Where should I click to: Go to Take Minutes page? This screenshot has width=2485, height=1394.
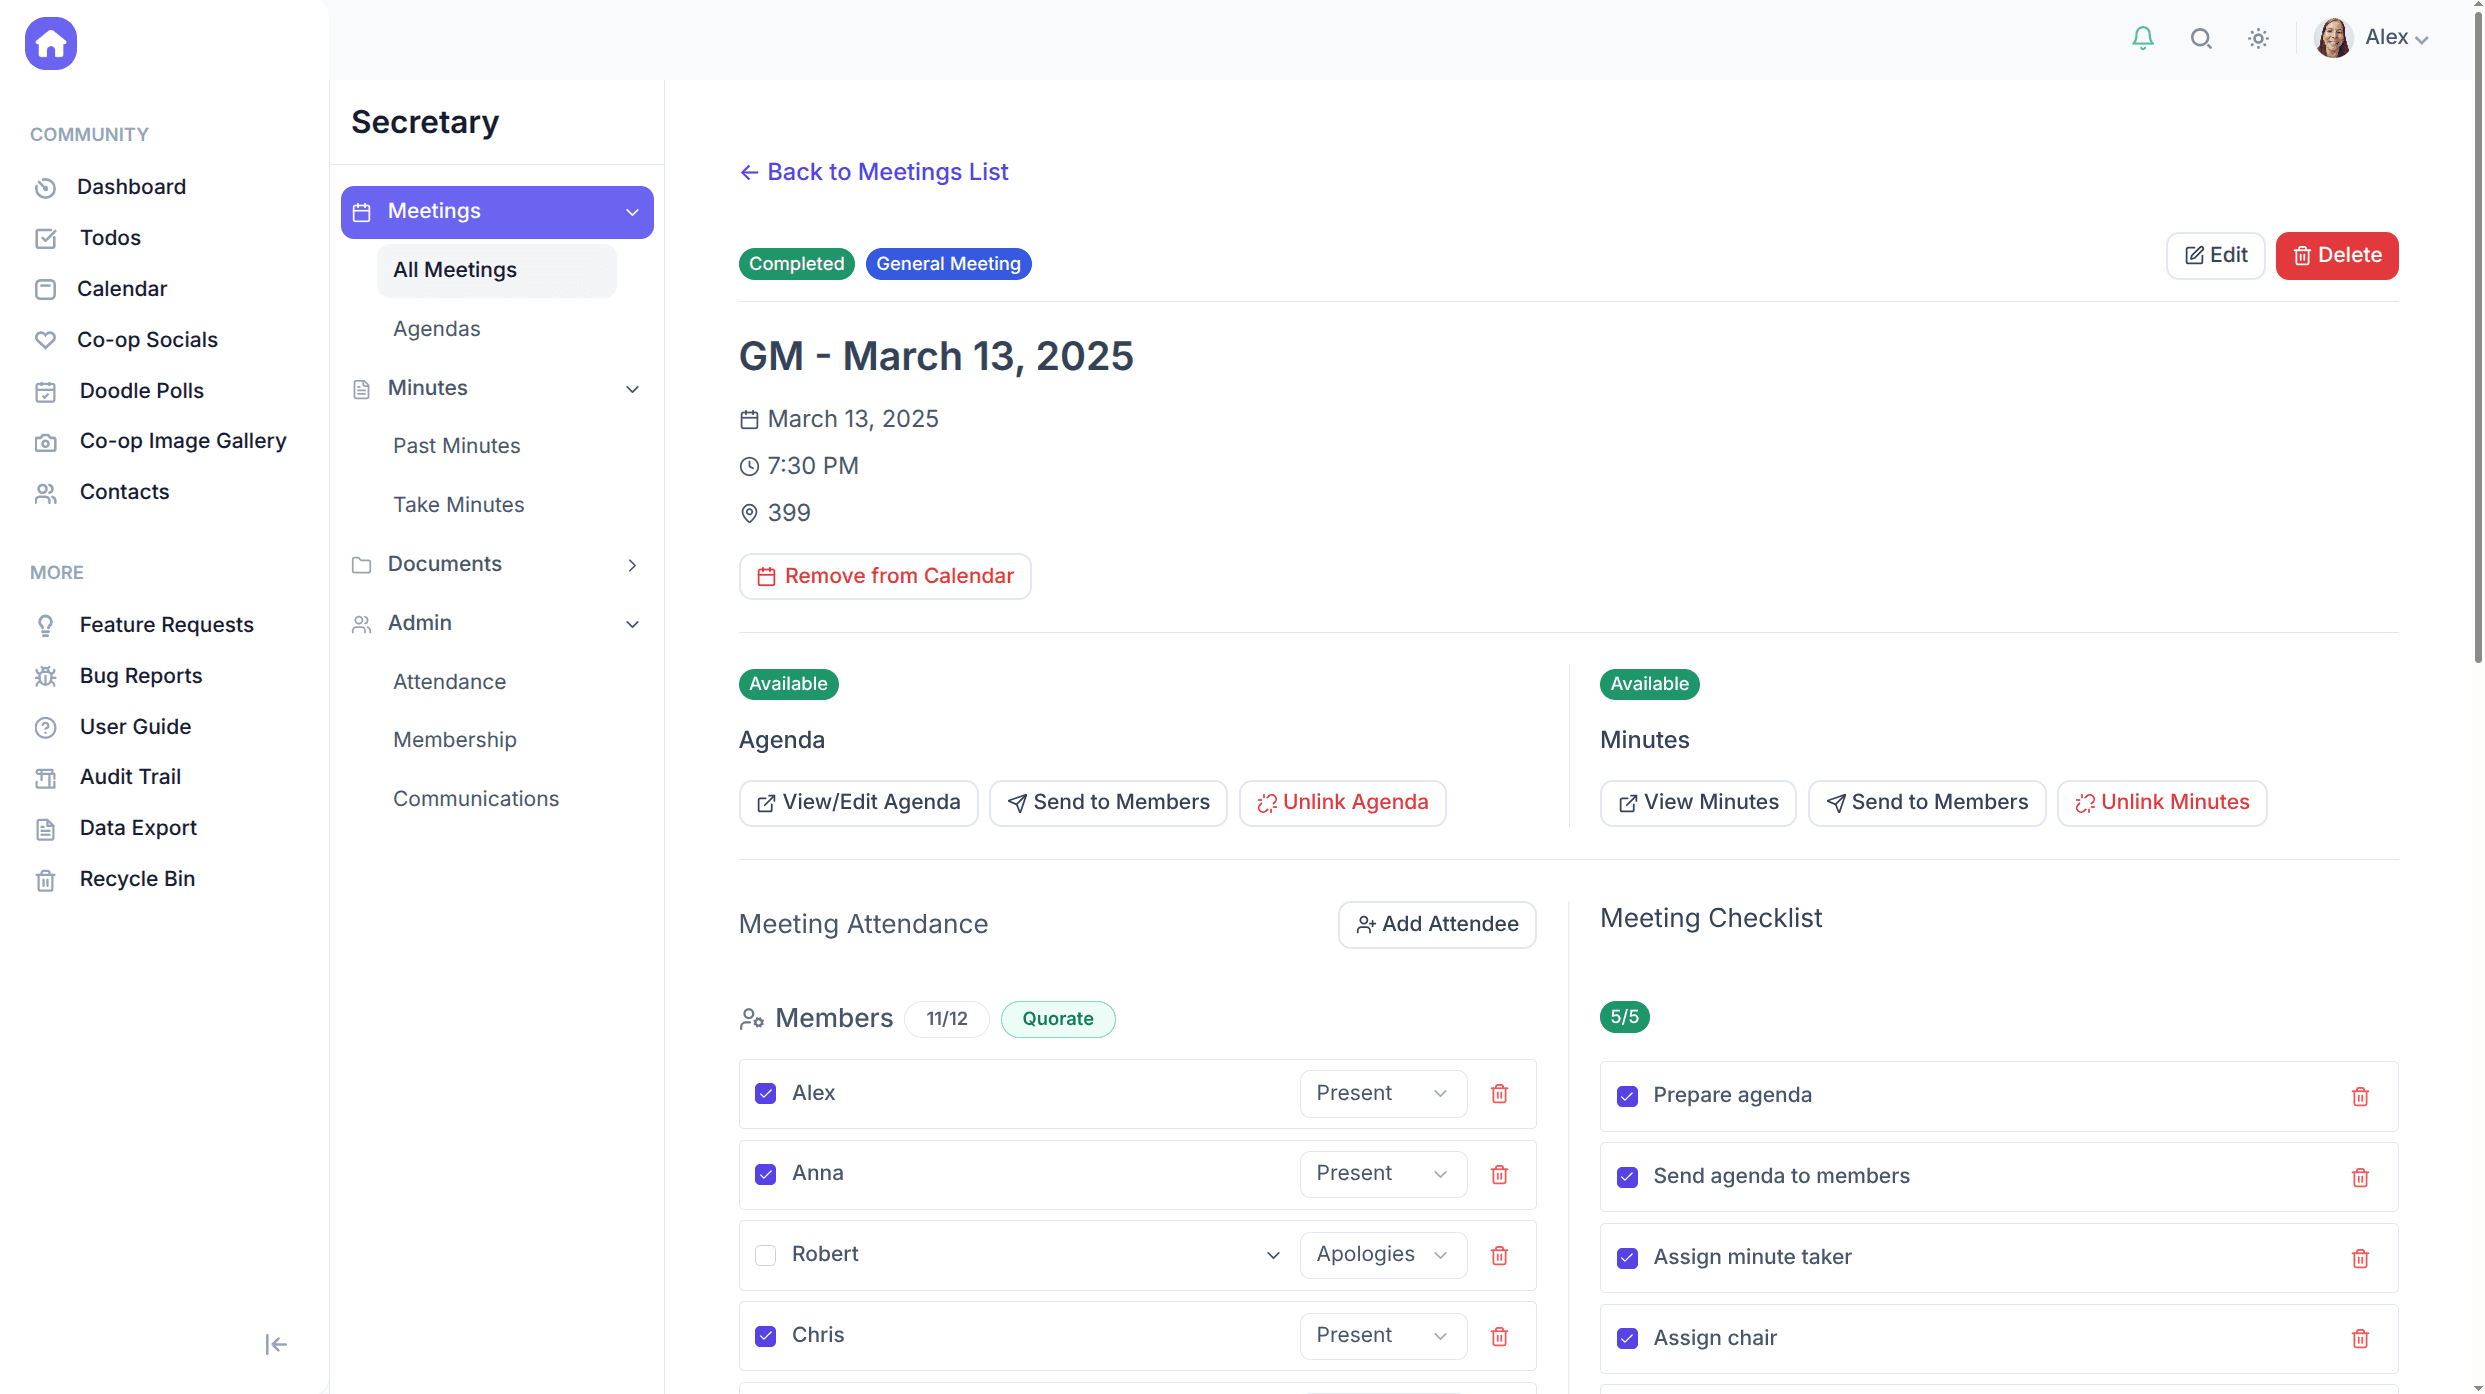[458, 505]
